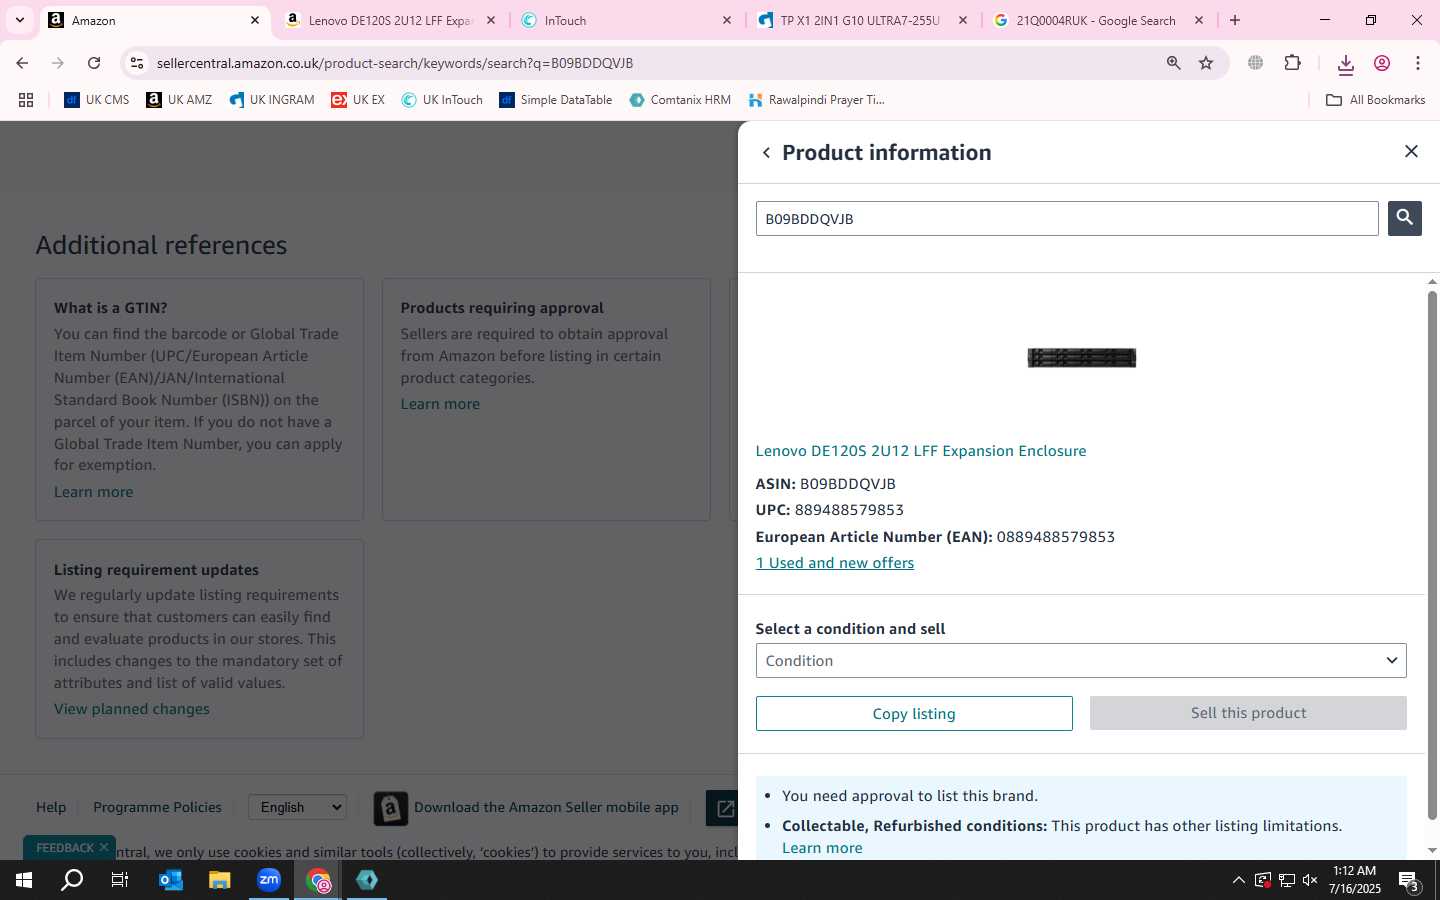
Task: Click the site information icon in address bar
Action: click(137, 63)
